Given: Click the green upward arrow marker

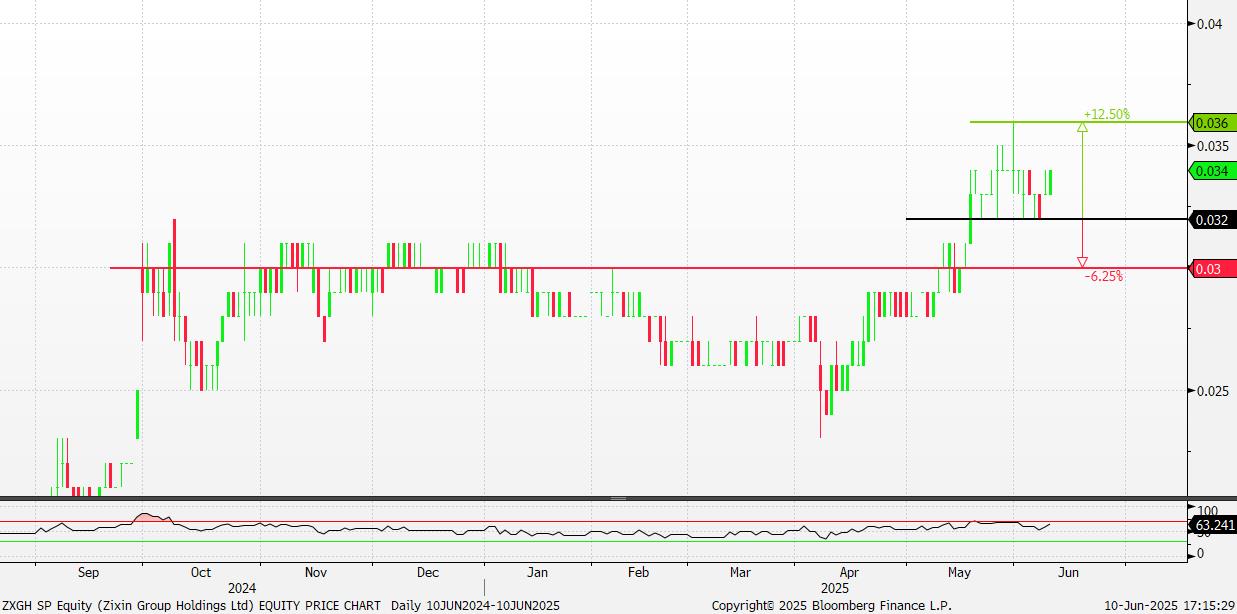Looking at the screenshot, I should click(x=1082, y=127).
